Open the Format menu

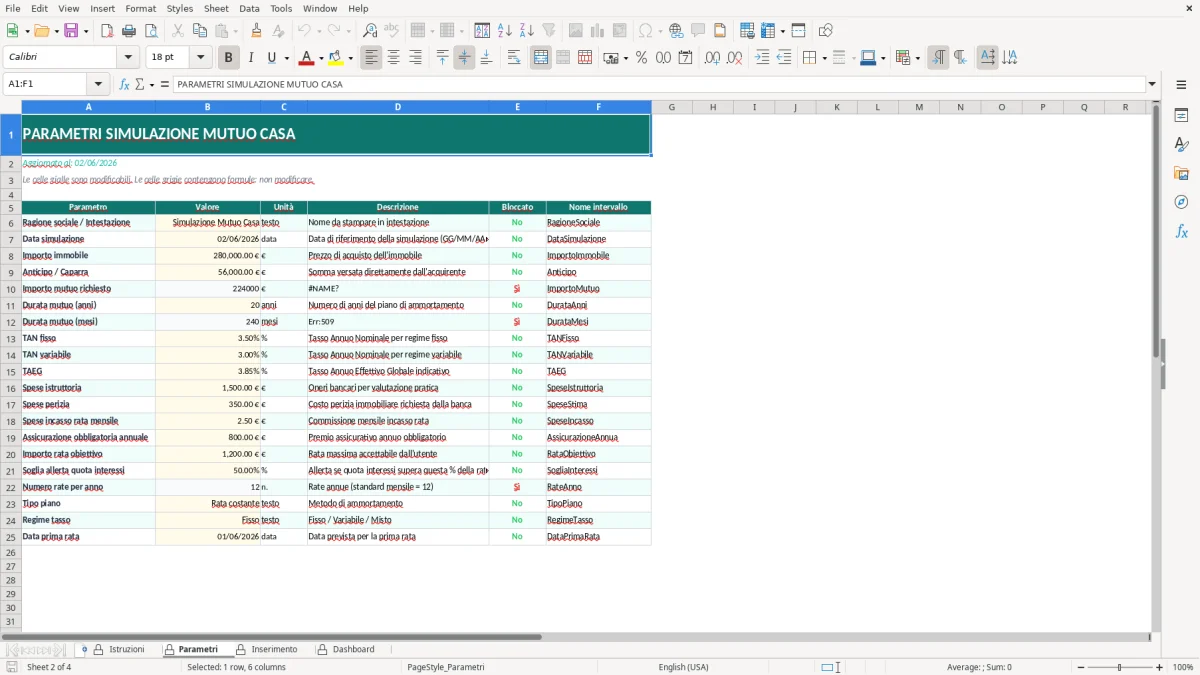[x=140, y=8]
